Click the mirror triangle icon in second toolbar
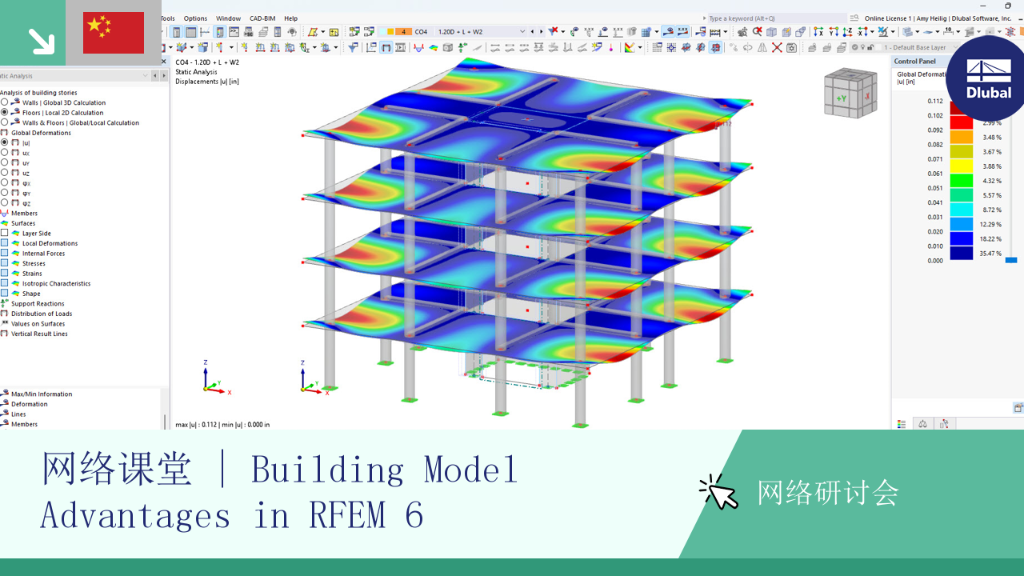The width and height of the screenshot is (1024, 576). point(762,48)
